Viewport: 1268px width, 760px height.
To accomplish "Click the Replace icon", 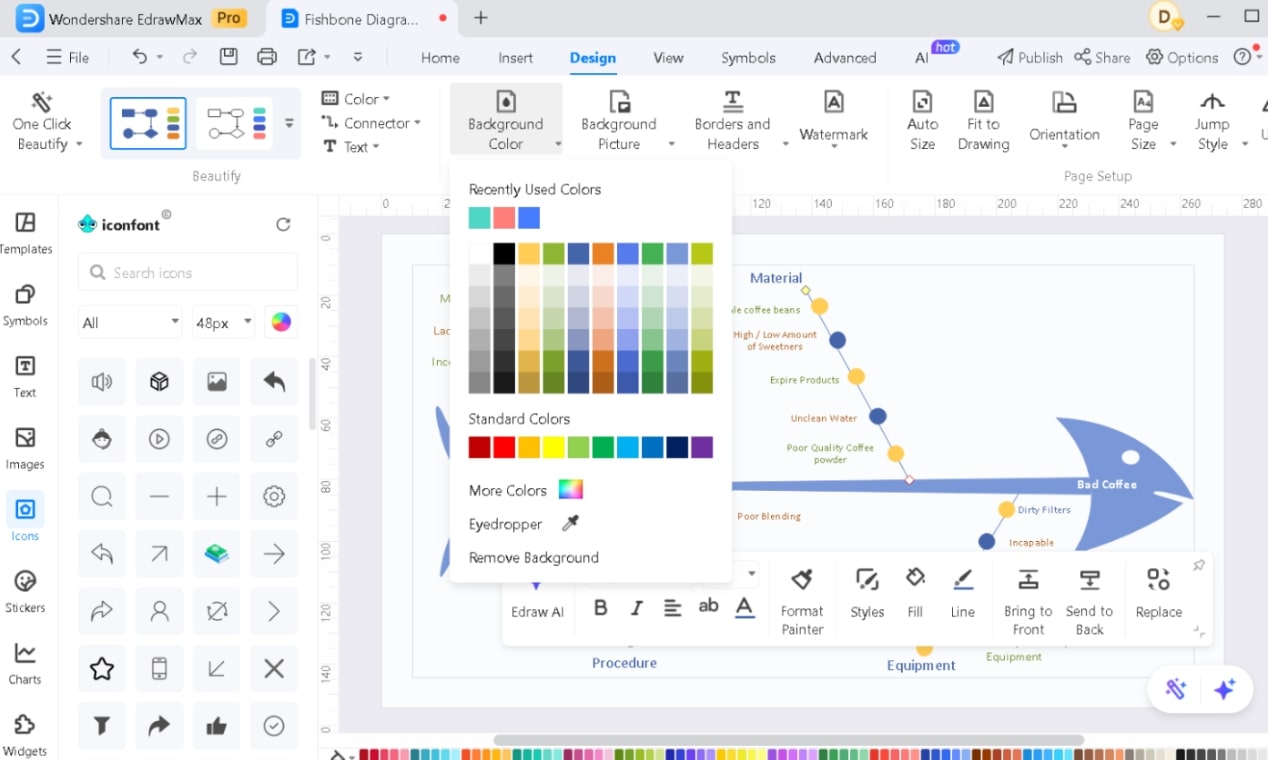I will 1158,579.
